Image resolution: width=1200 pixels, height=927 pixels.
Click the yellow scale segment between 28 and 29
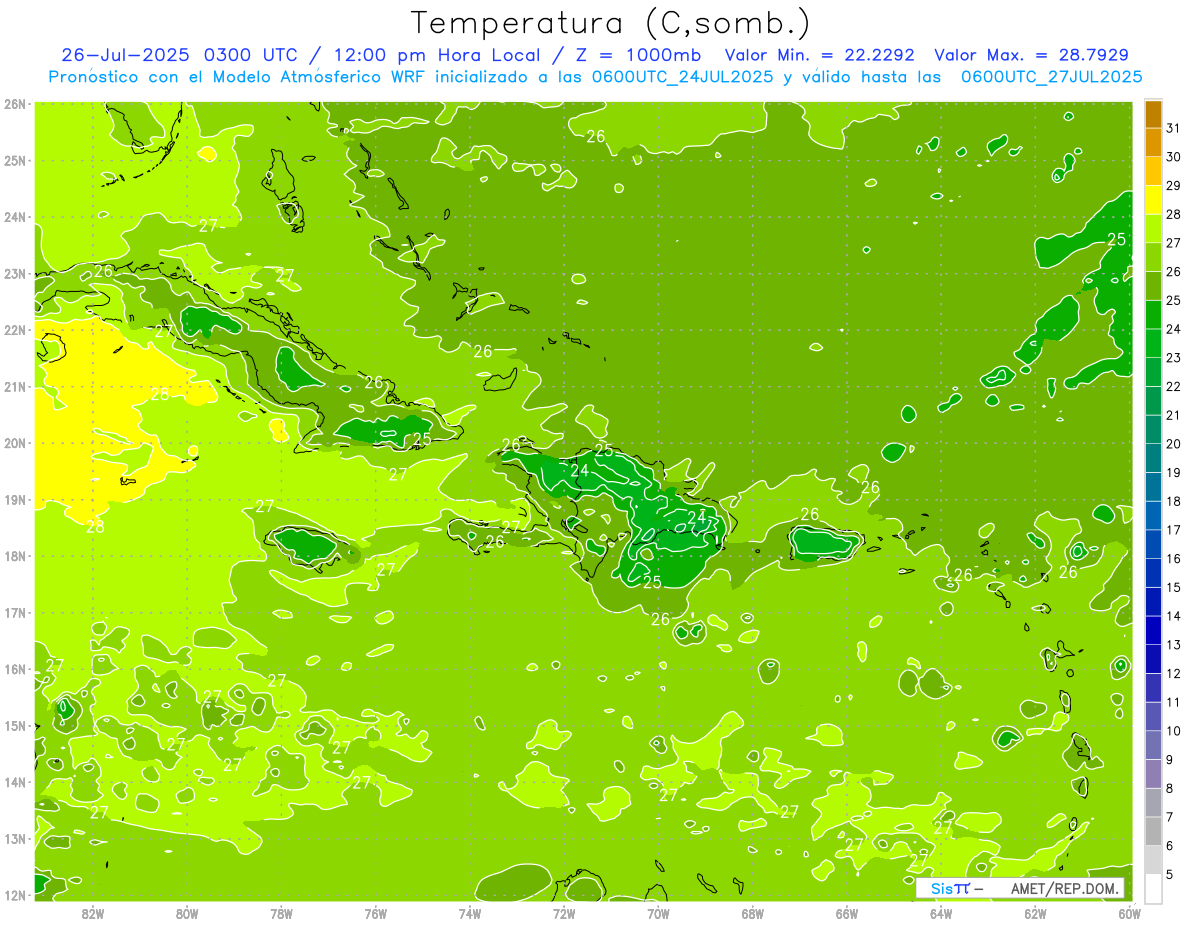click(1153, 200)
